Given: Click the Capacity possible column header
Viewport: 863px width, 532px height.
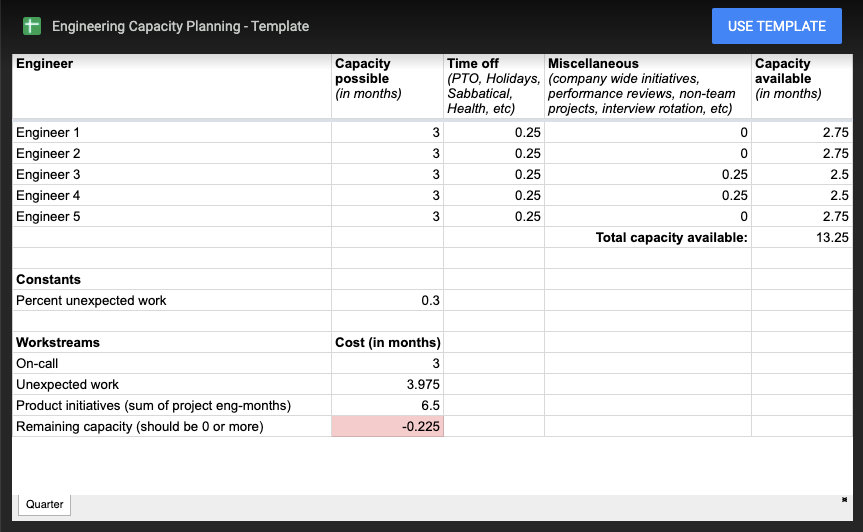Looking at the screenshot, I should [387, 86].
